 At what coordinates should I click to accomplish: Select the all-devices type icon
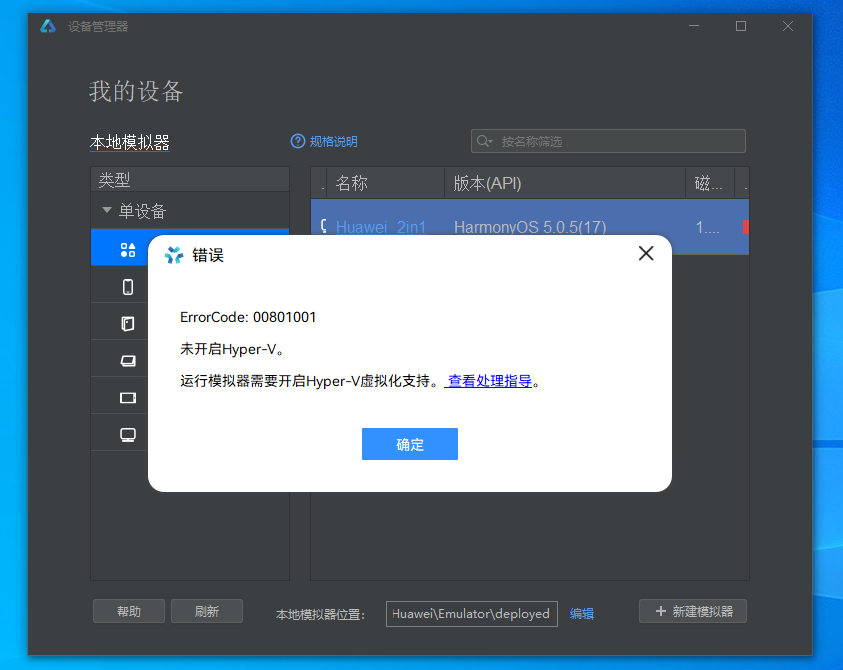coord(128,250)
